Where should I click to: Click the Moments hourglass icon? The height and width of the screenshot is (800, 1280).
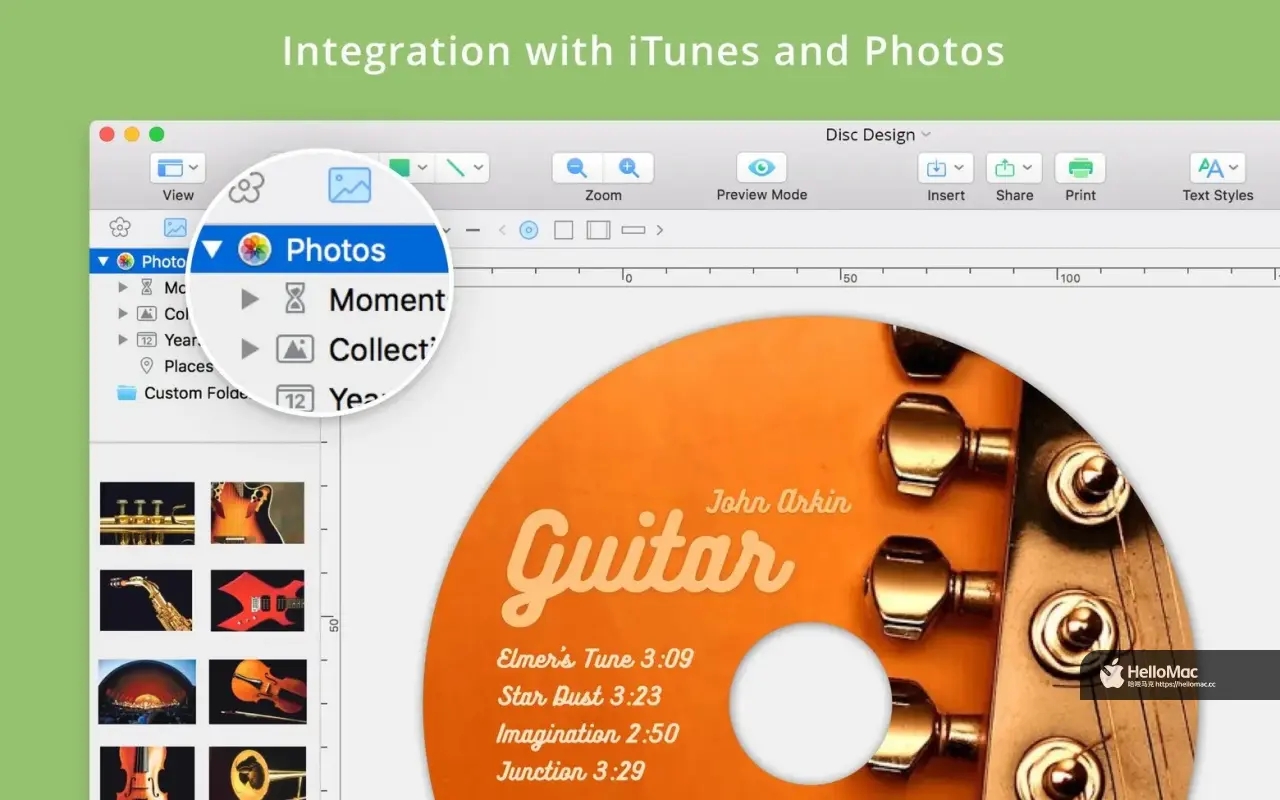pyautogui.click(x=147, y=287)
